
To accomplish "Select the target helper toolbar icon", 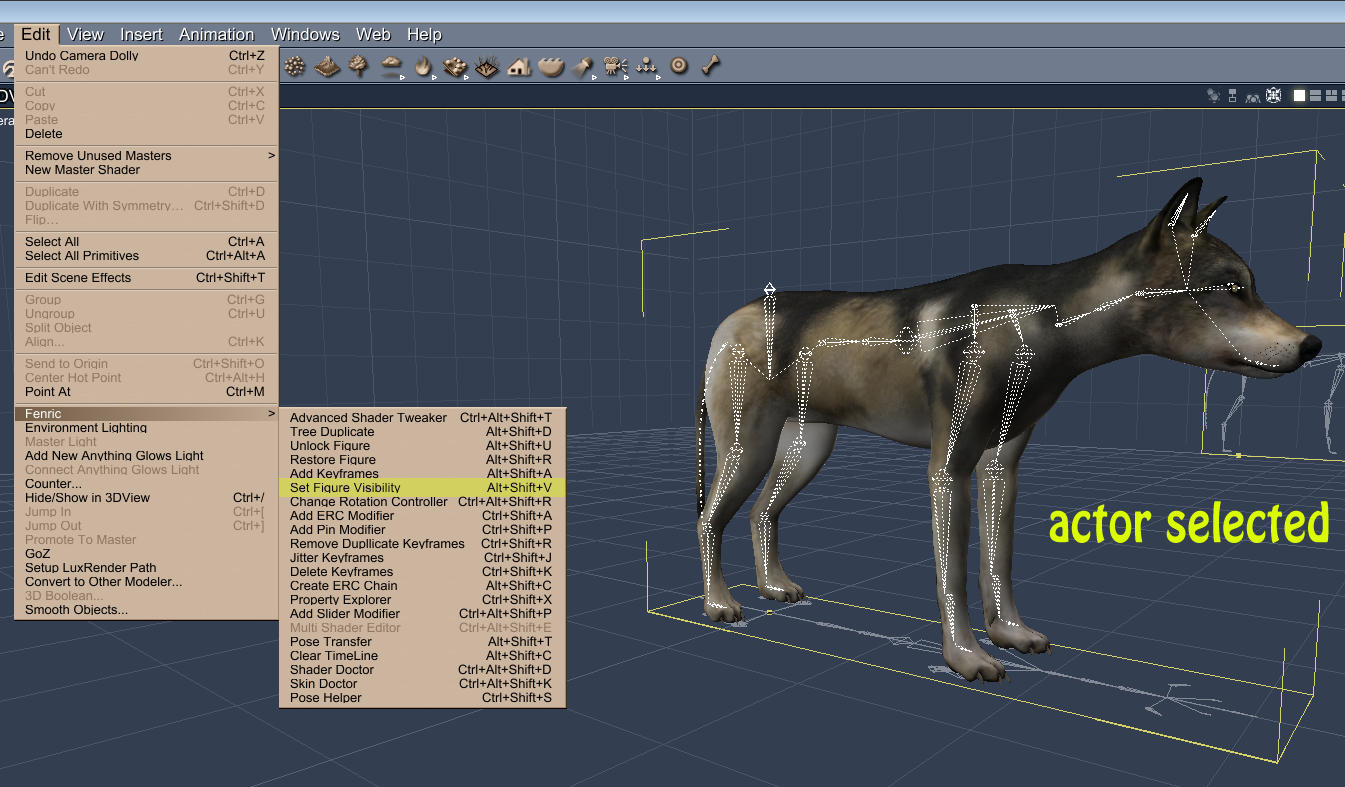I will [x=679, y=67].
